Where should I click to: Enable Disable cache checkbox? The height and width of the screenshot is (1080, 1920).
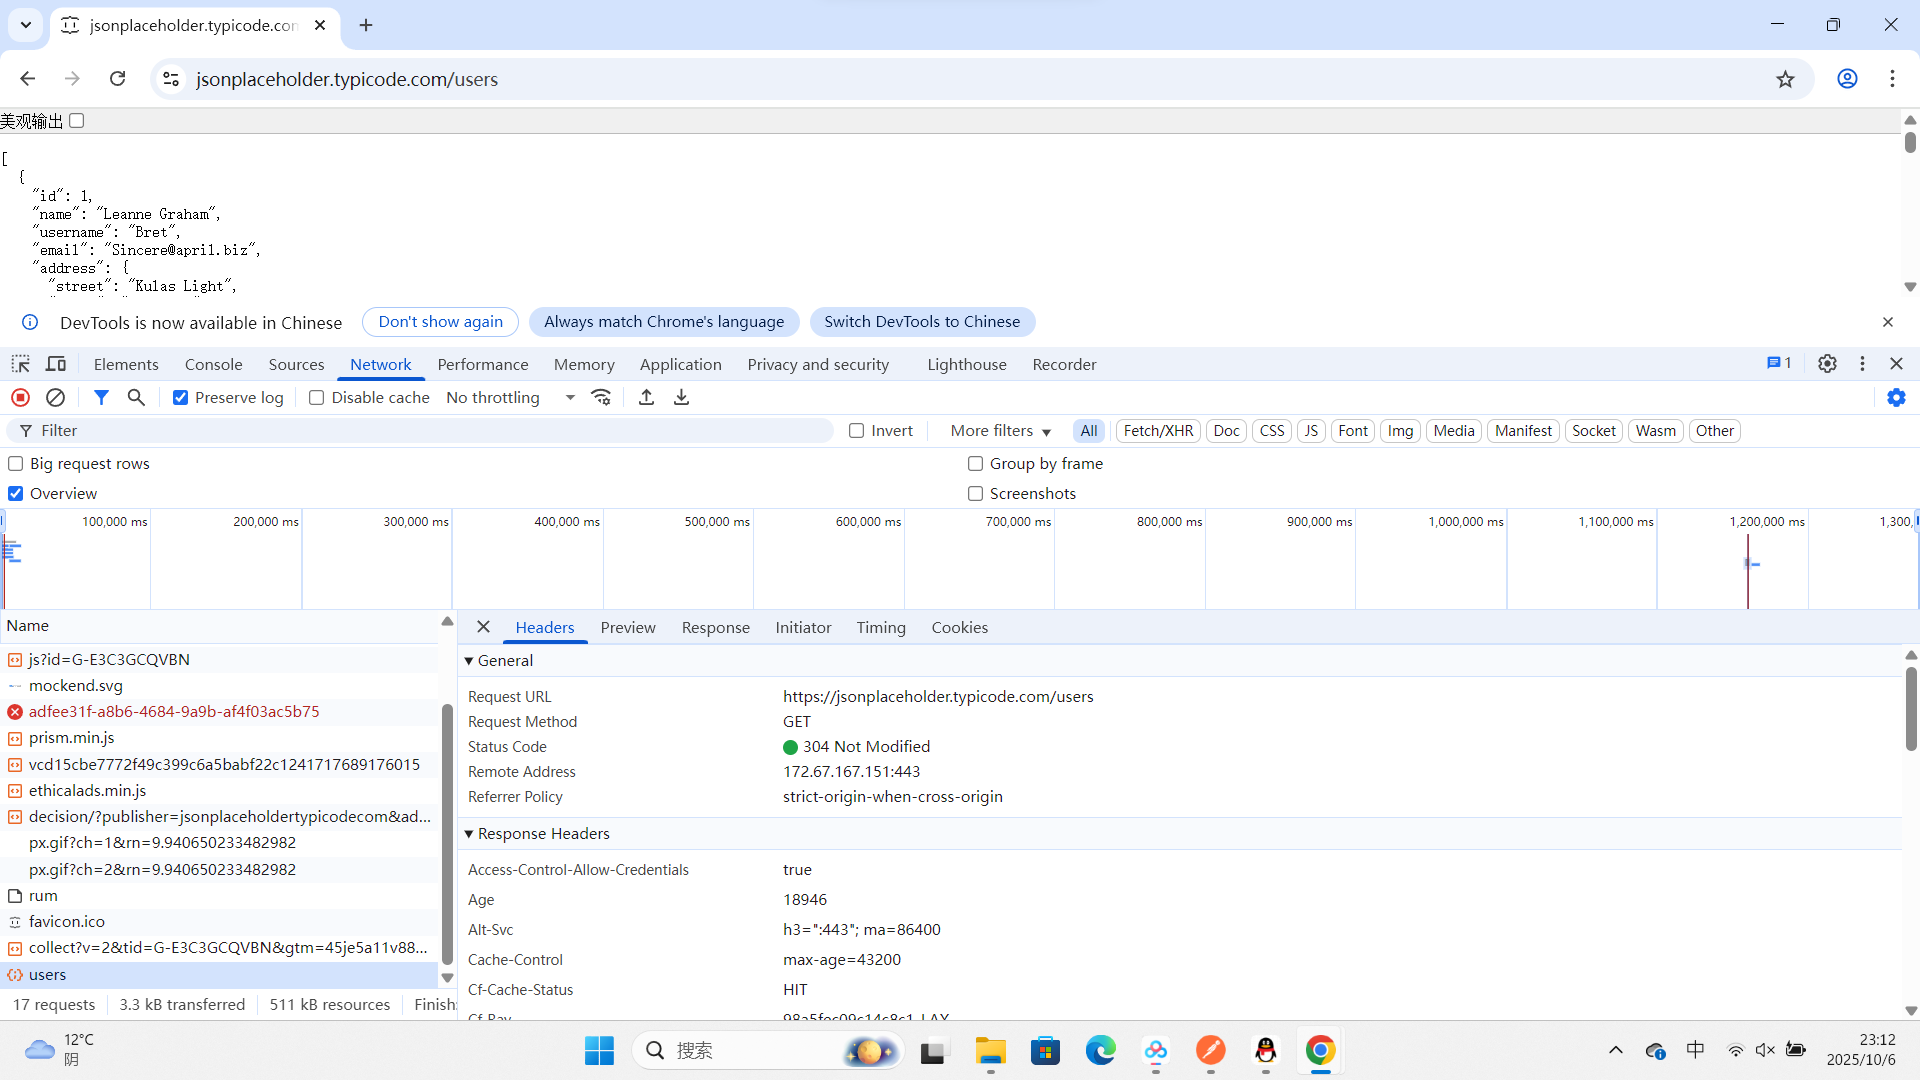pyautogui.click(x=316, y=397)
